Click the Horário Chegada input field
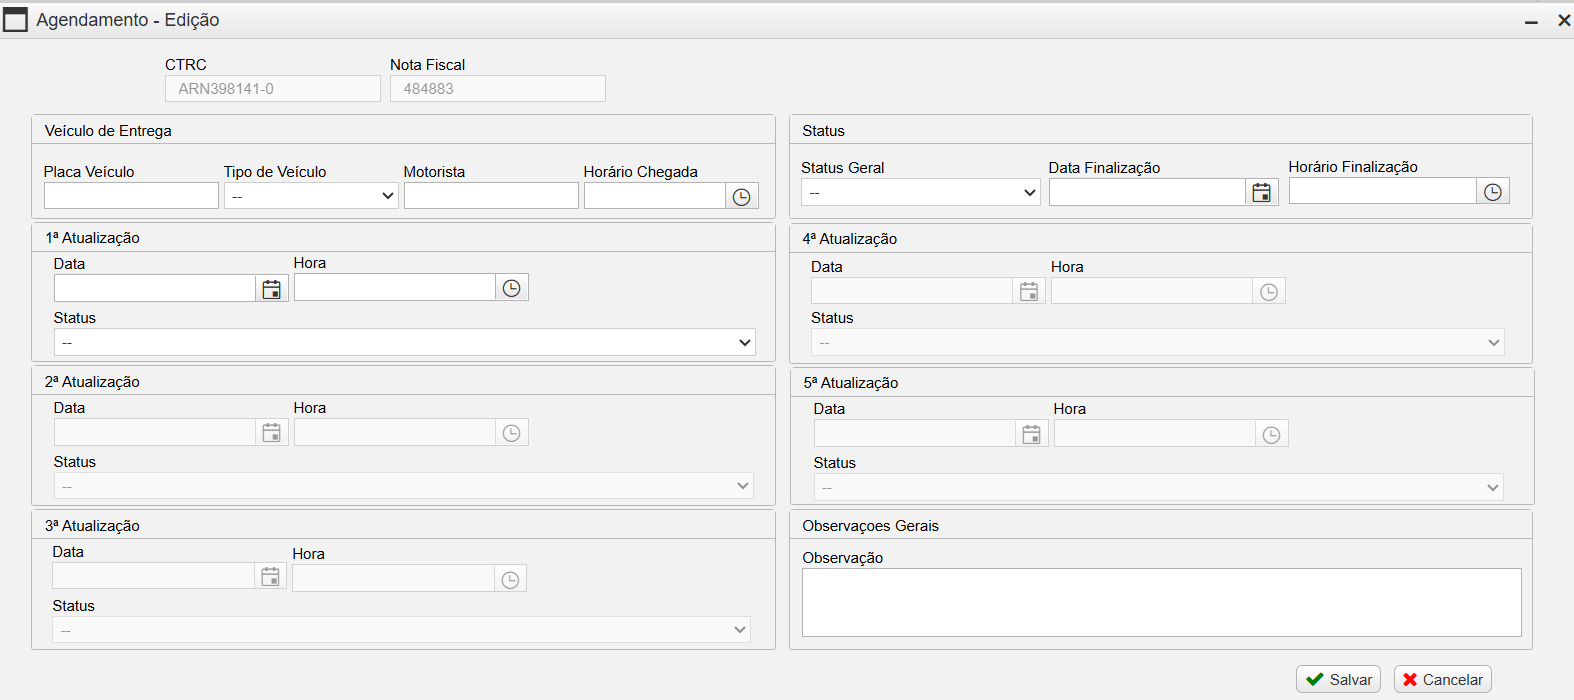 pos(654,196)
